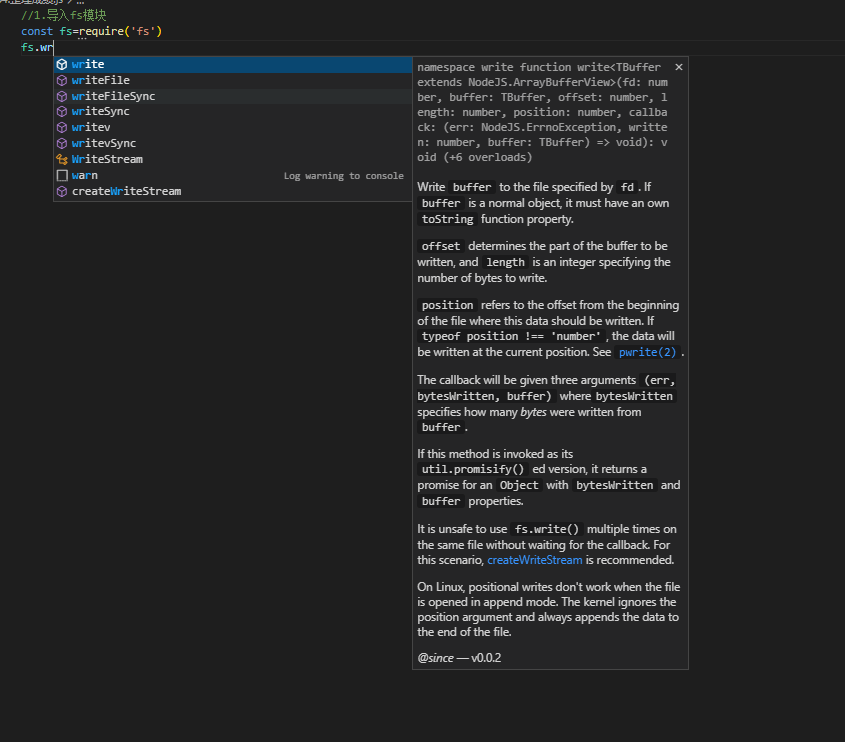Viewport: 845px width, 742px height.
Task: Click the write function signature text
Action: (542, 112)
